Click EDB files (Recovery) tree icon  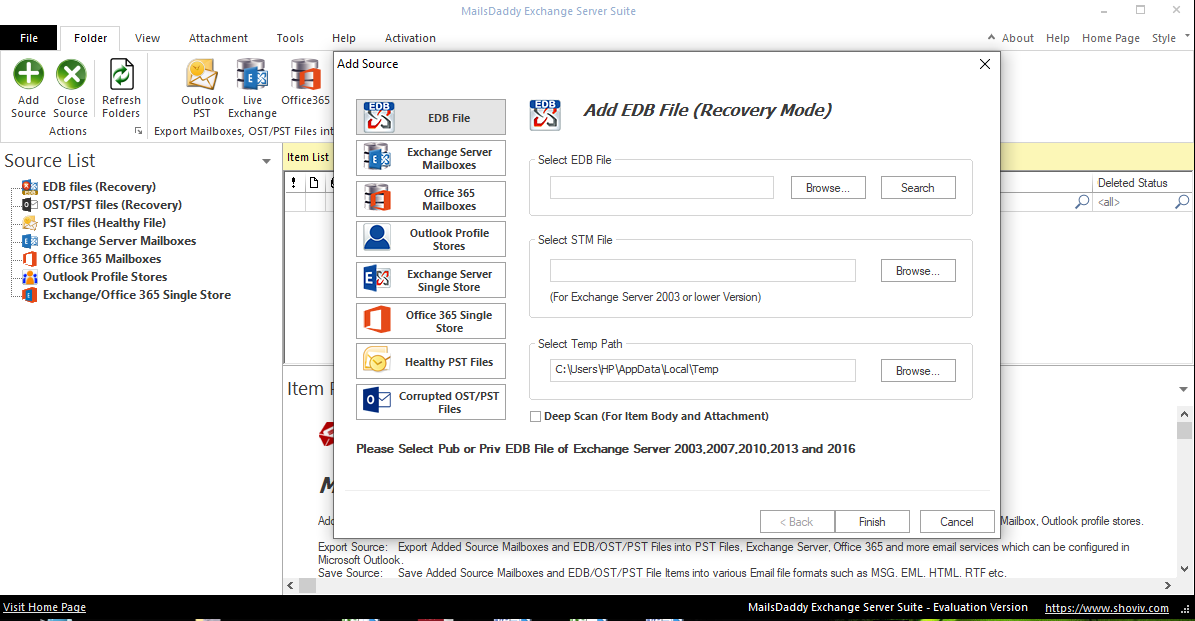point(30,187)
